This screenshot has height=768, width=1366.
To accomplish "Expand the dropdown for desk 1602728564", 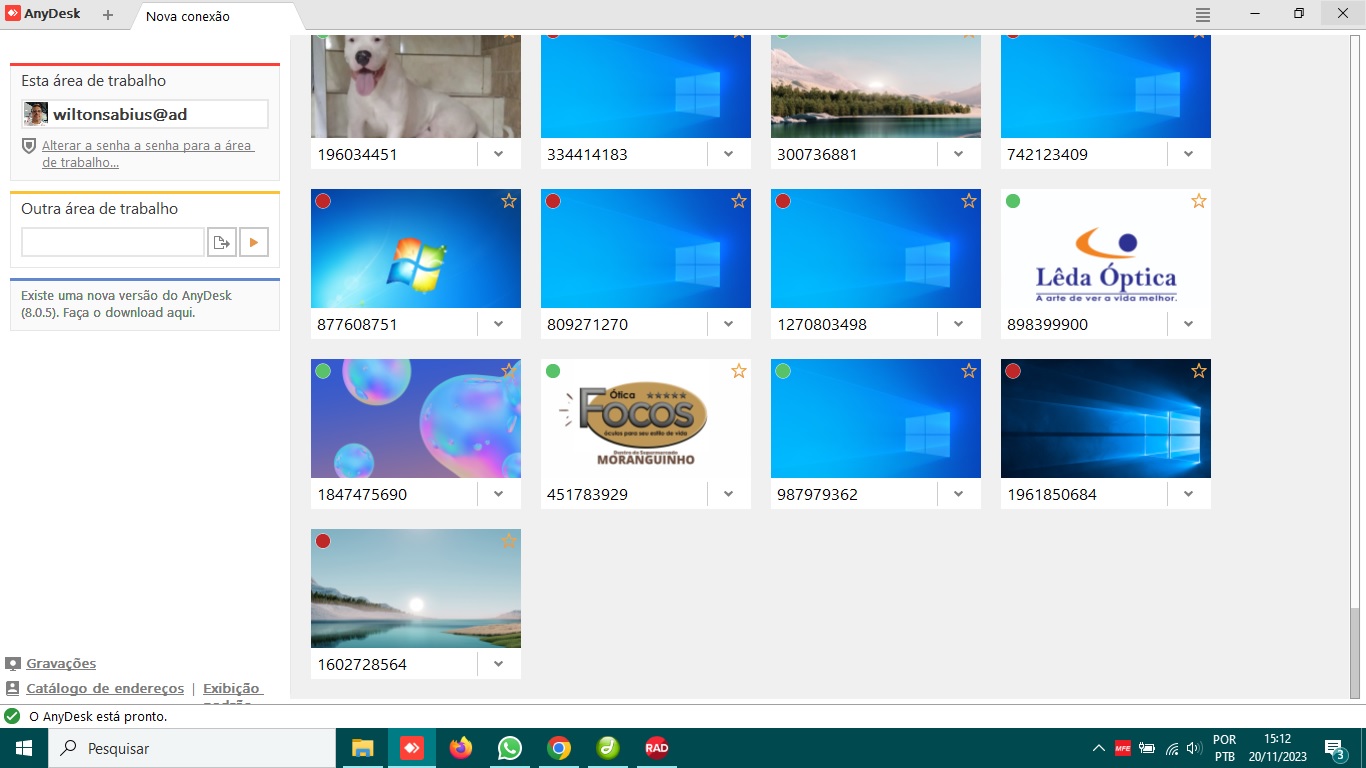I will point(498,664).
